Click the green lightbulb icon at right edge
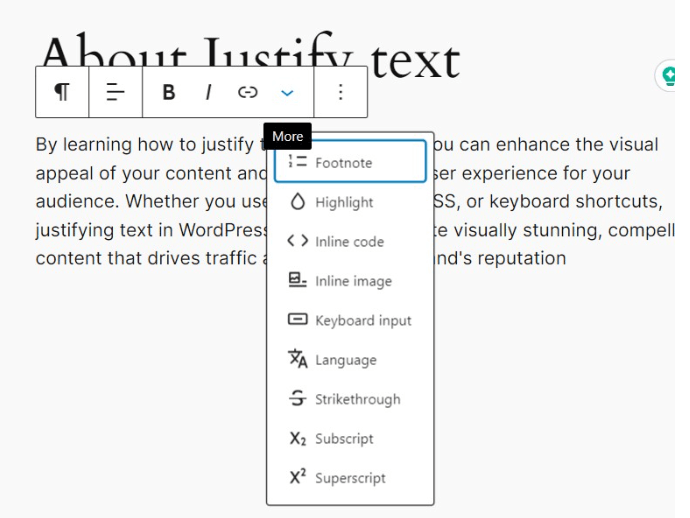Screen dimensions: 690x518 pyautogui.click(x=668, y=76)
